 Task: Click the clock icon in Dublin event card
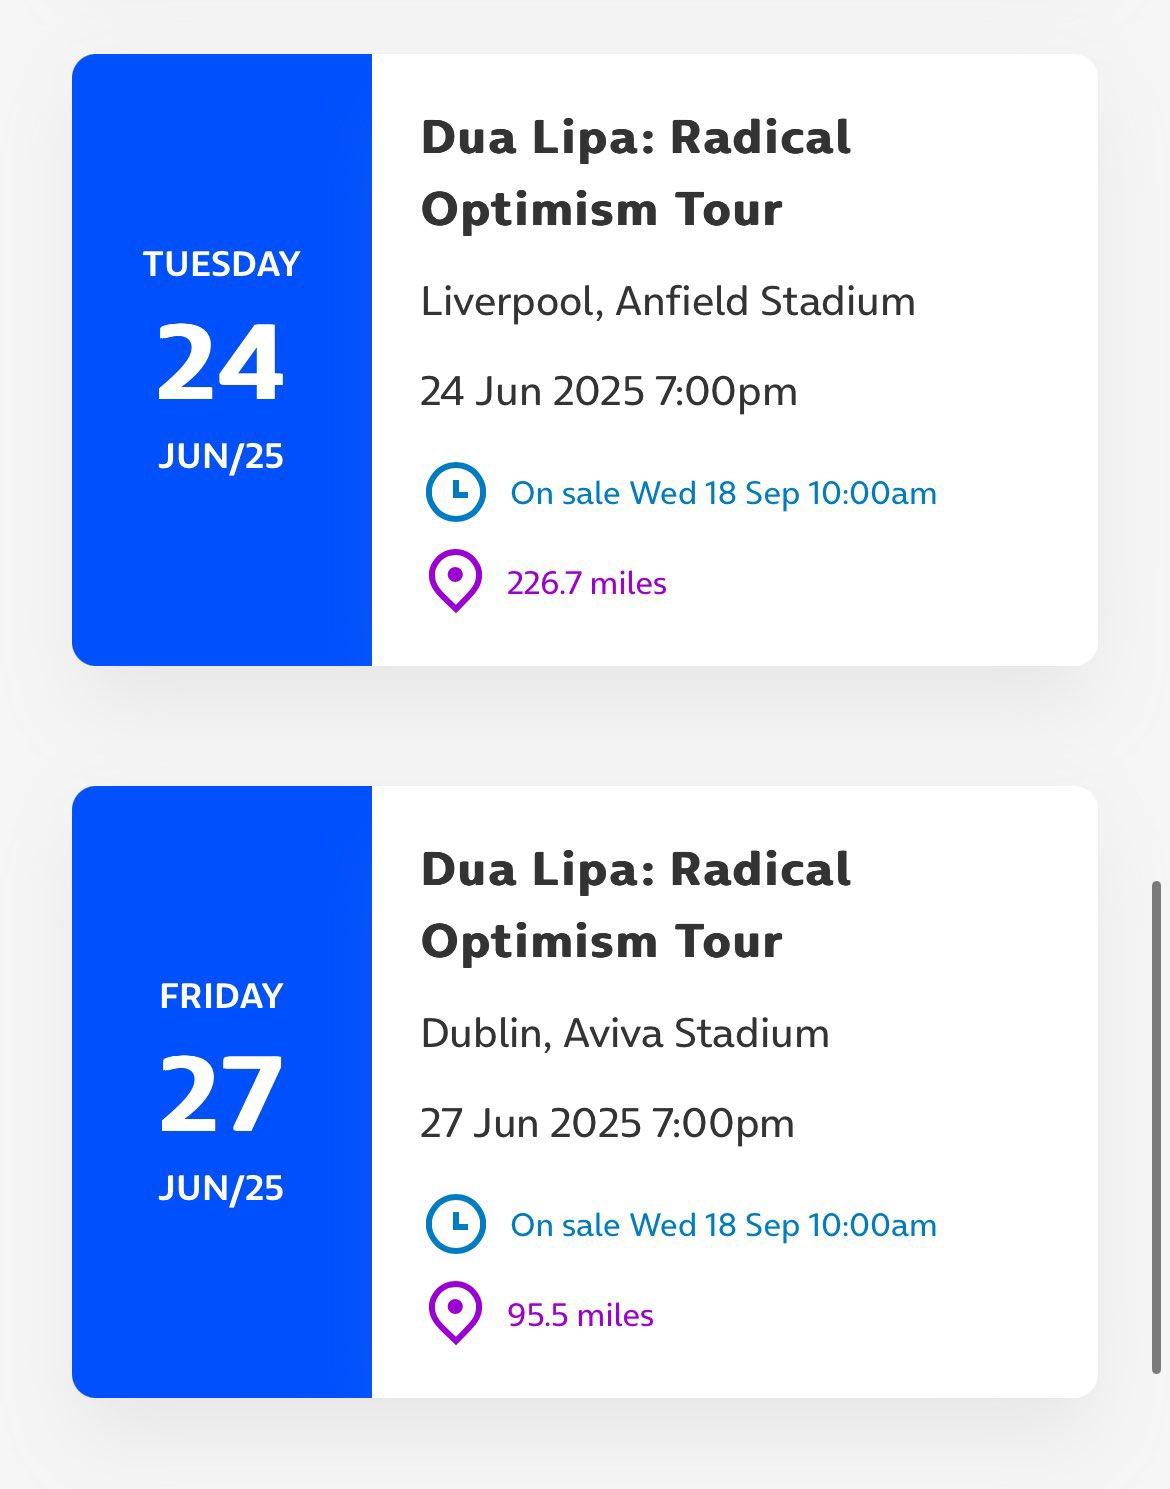pos(455,1224)
